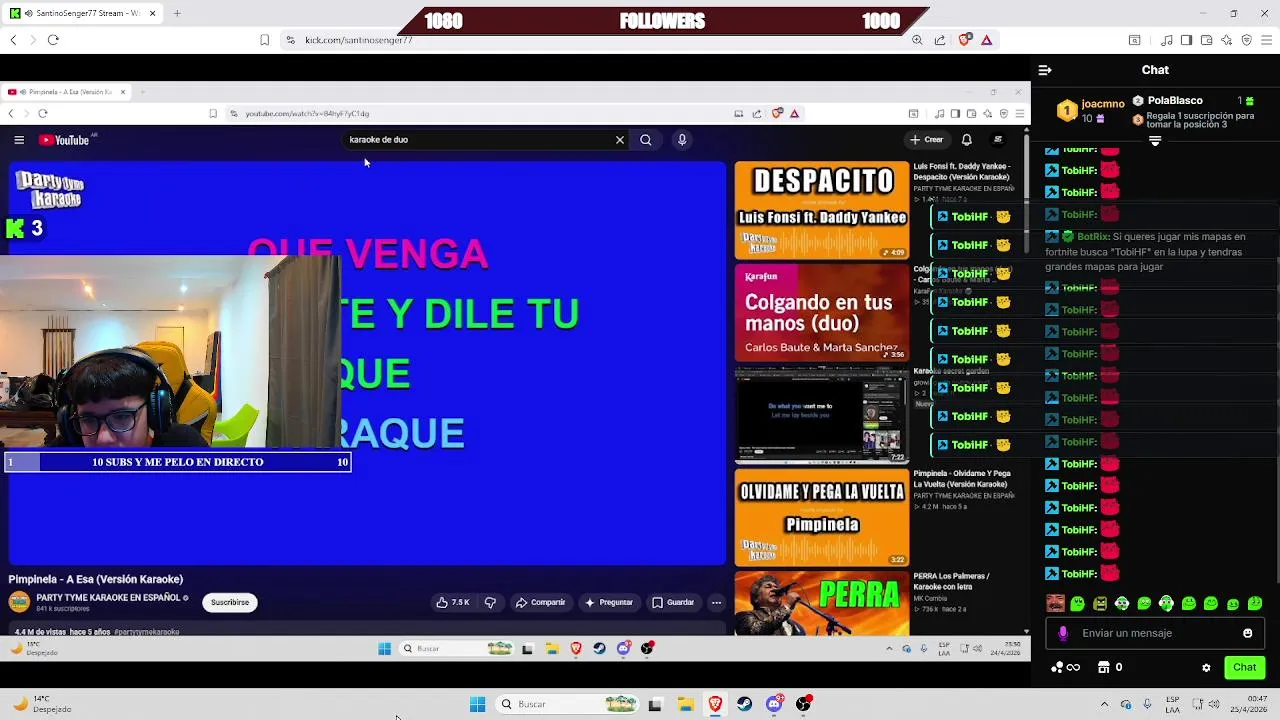Open a new tab in outer browser

pos(177,13)
